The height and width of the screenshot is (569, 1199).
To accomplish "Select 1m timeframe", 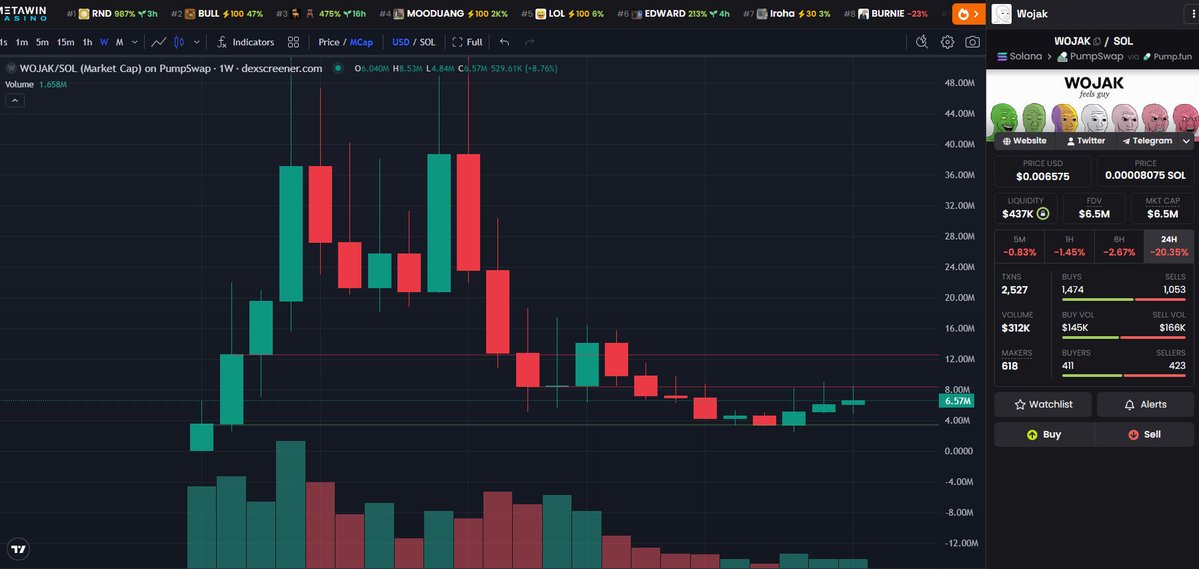I will (22, 42).
